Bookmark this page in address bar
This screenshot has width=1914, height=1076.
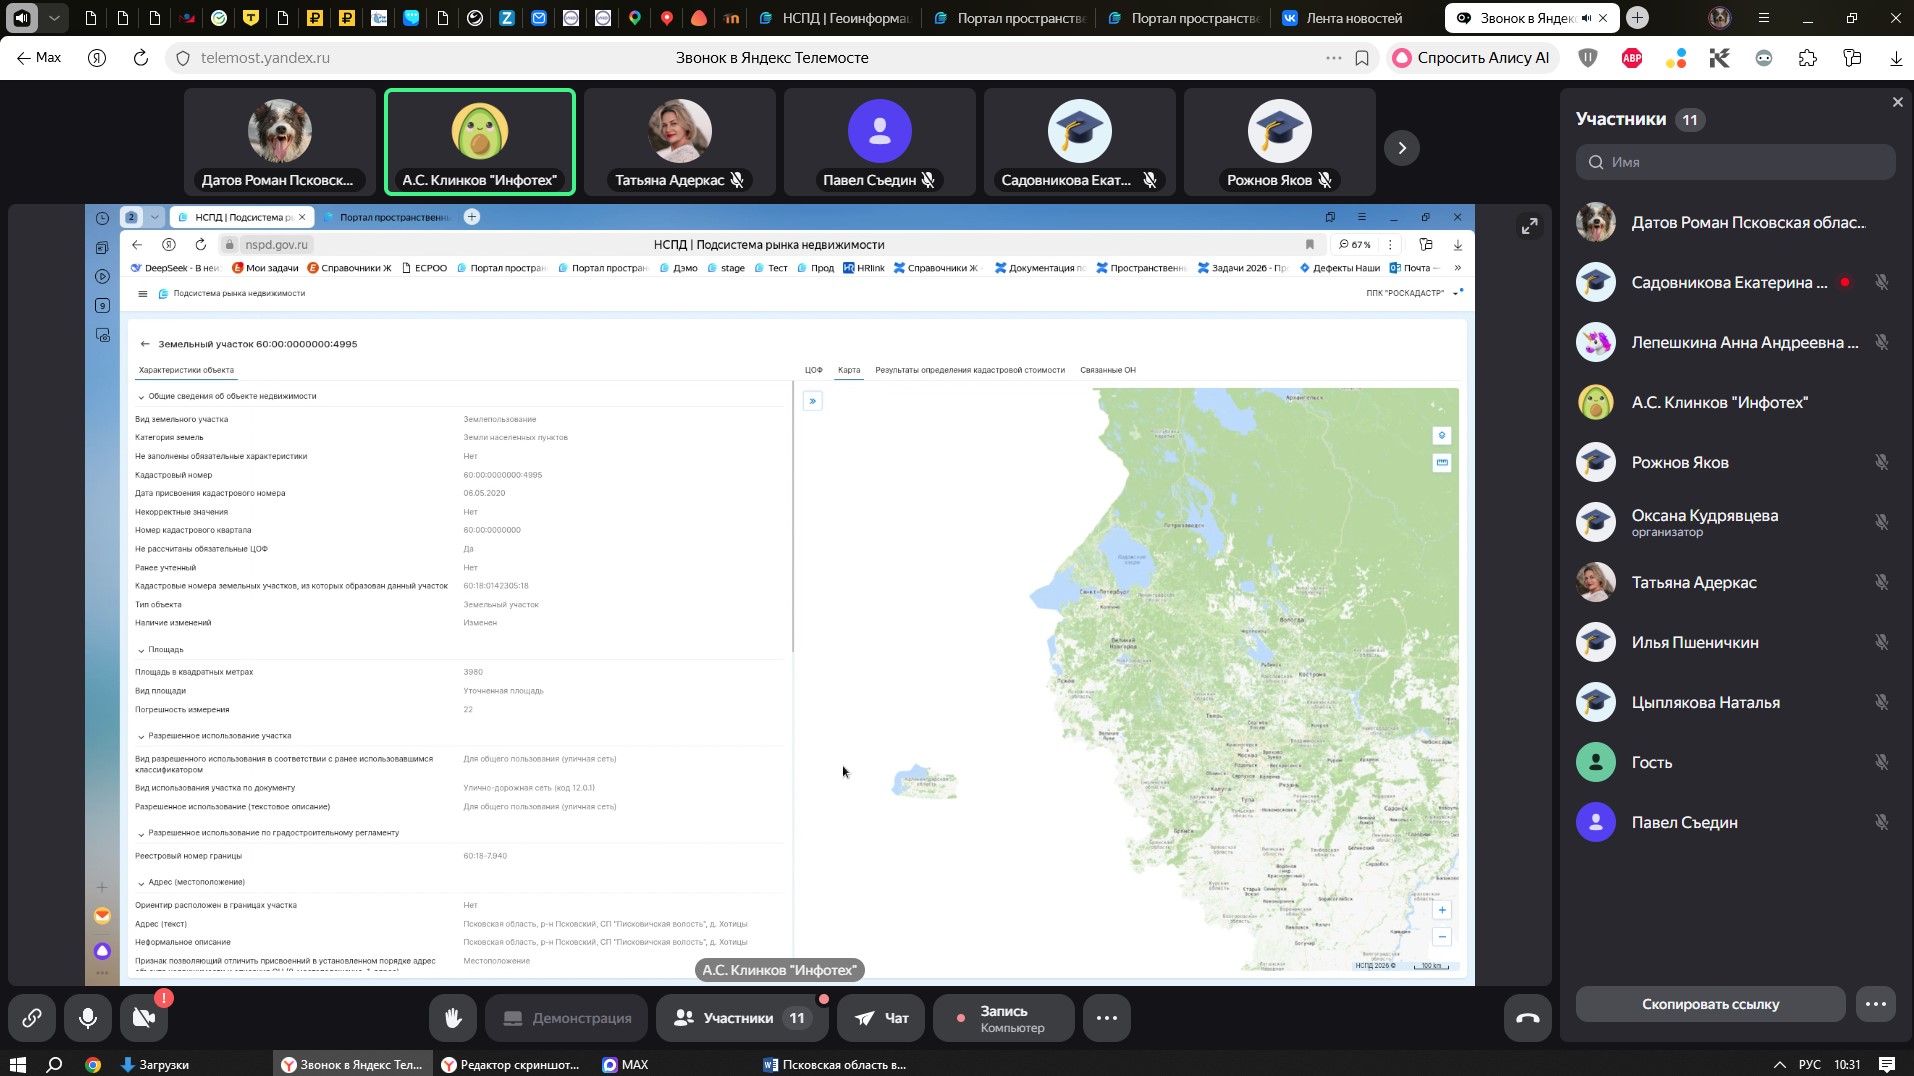click(x=1362, y=58)
